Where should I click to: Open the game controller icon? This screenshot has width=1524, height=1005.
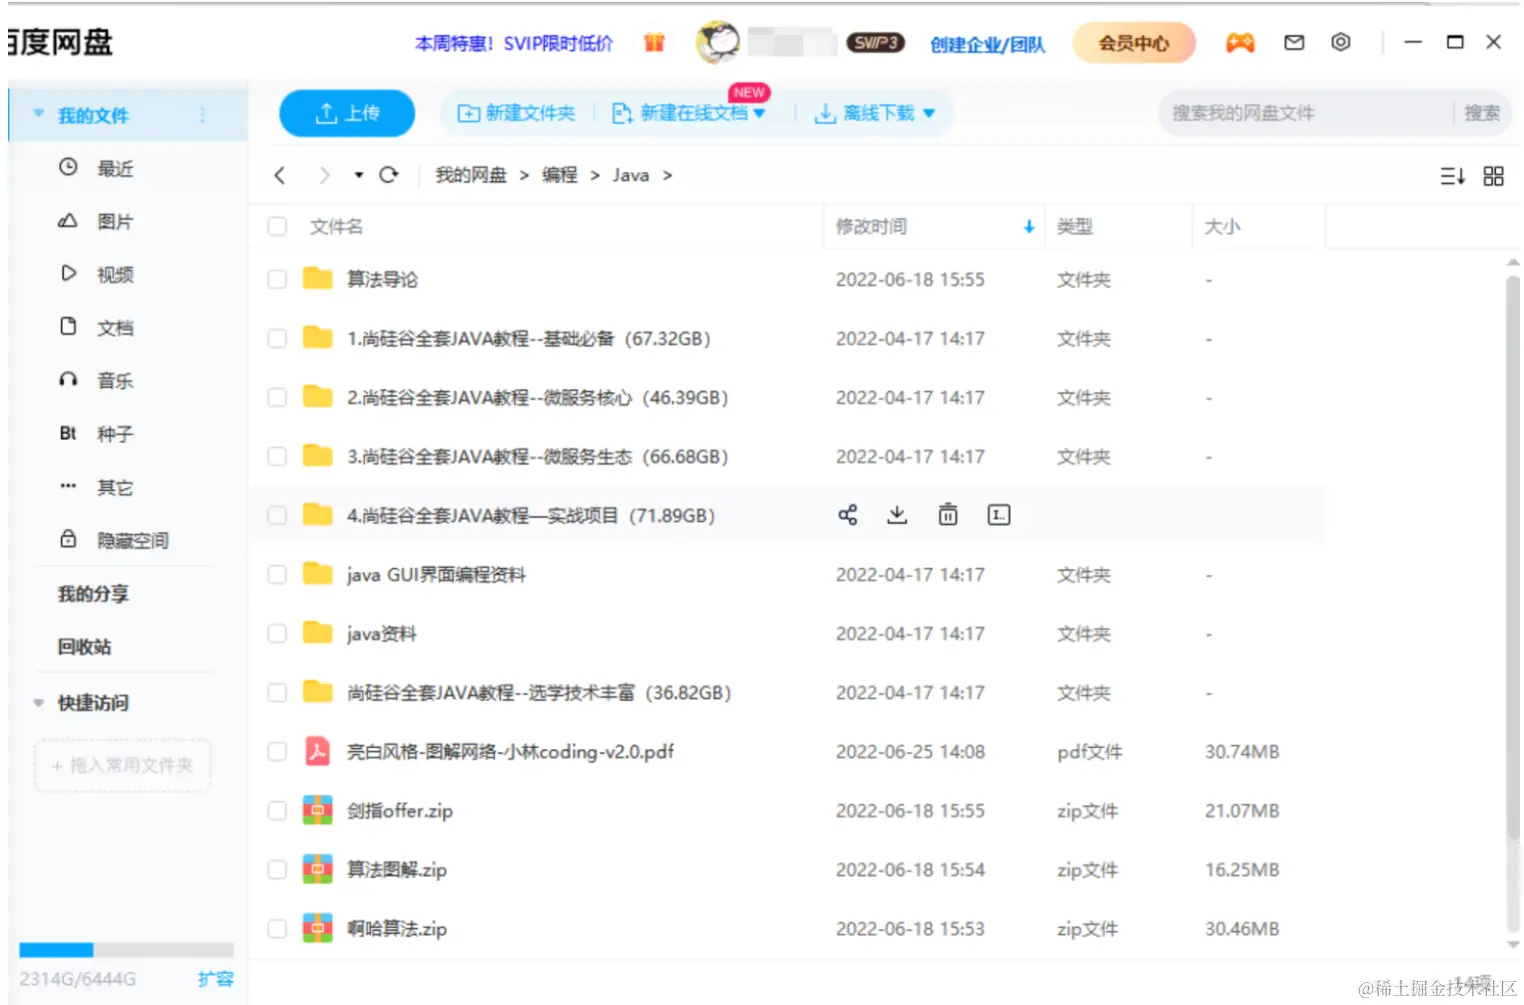[1240, 43]
